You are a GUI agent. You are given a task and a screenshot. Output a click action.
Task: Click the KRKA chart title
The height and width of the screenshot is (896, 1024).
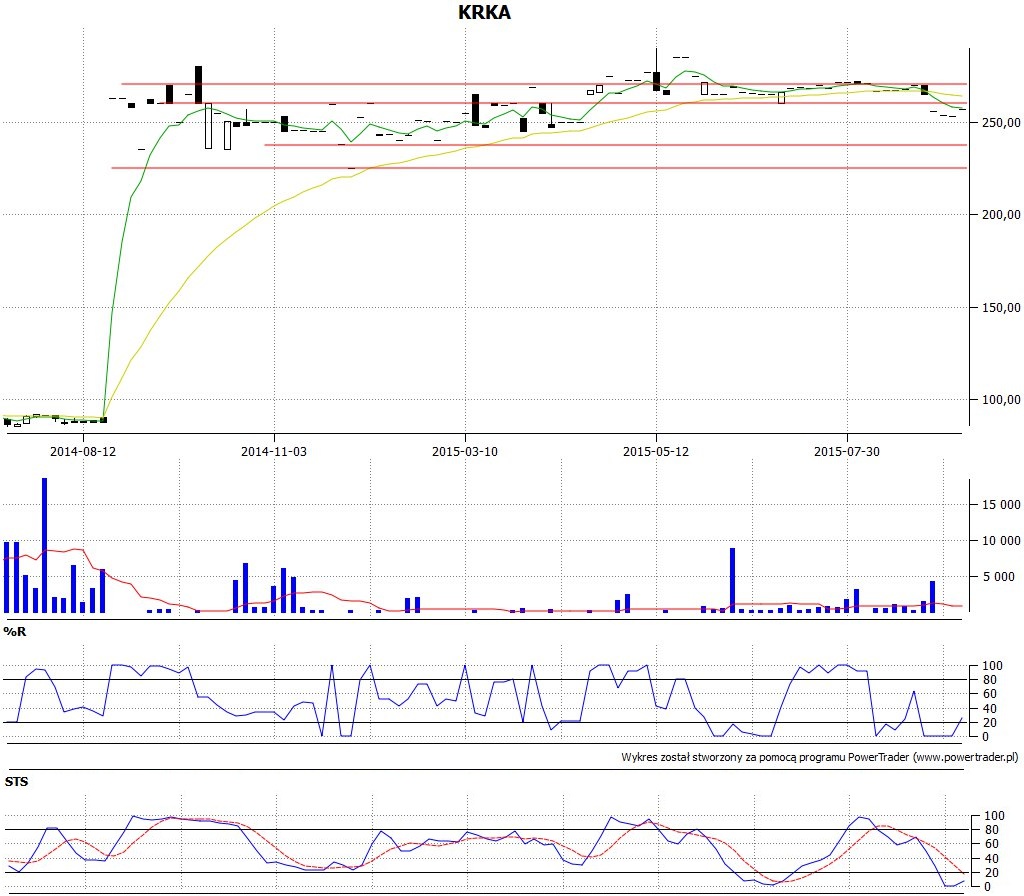tap(484, 12)
